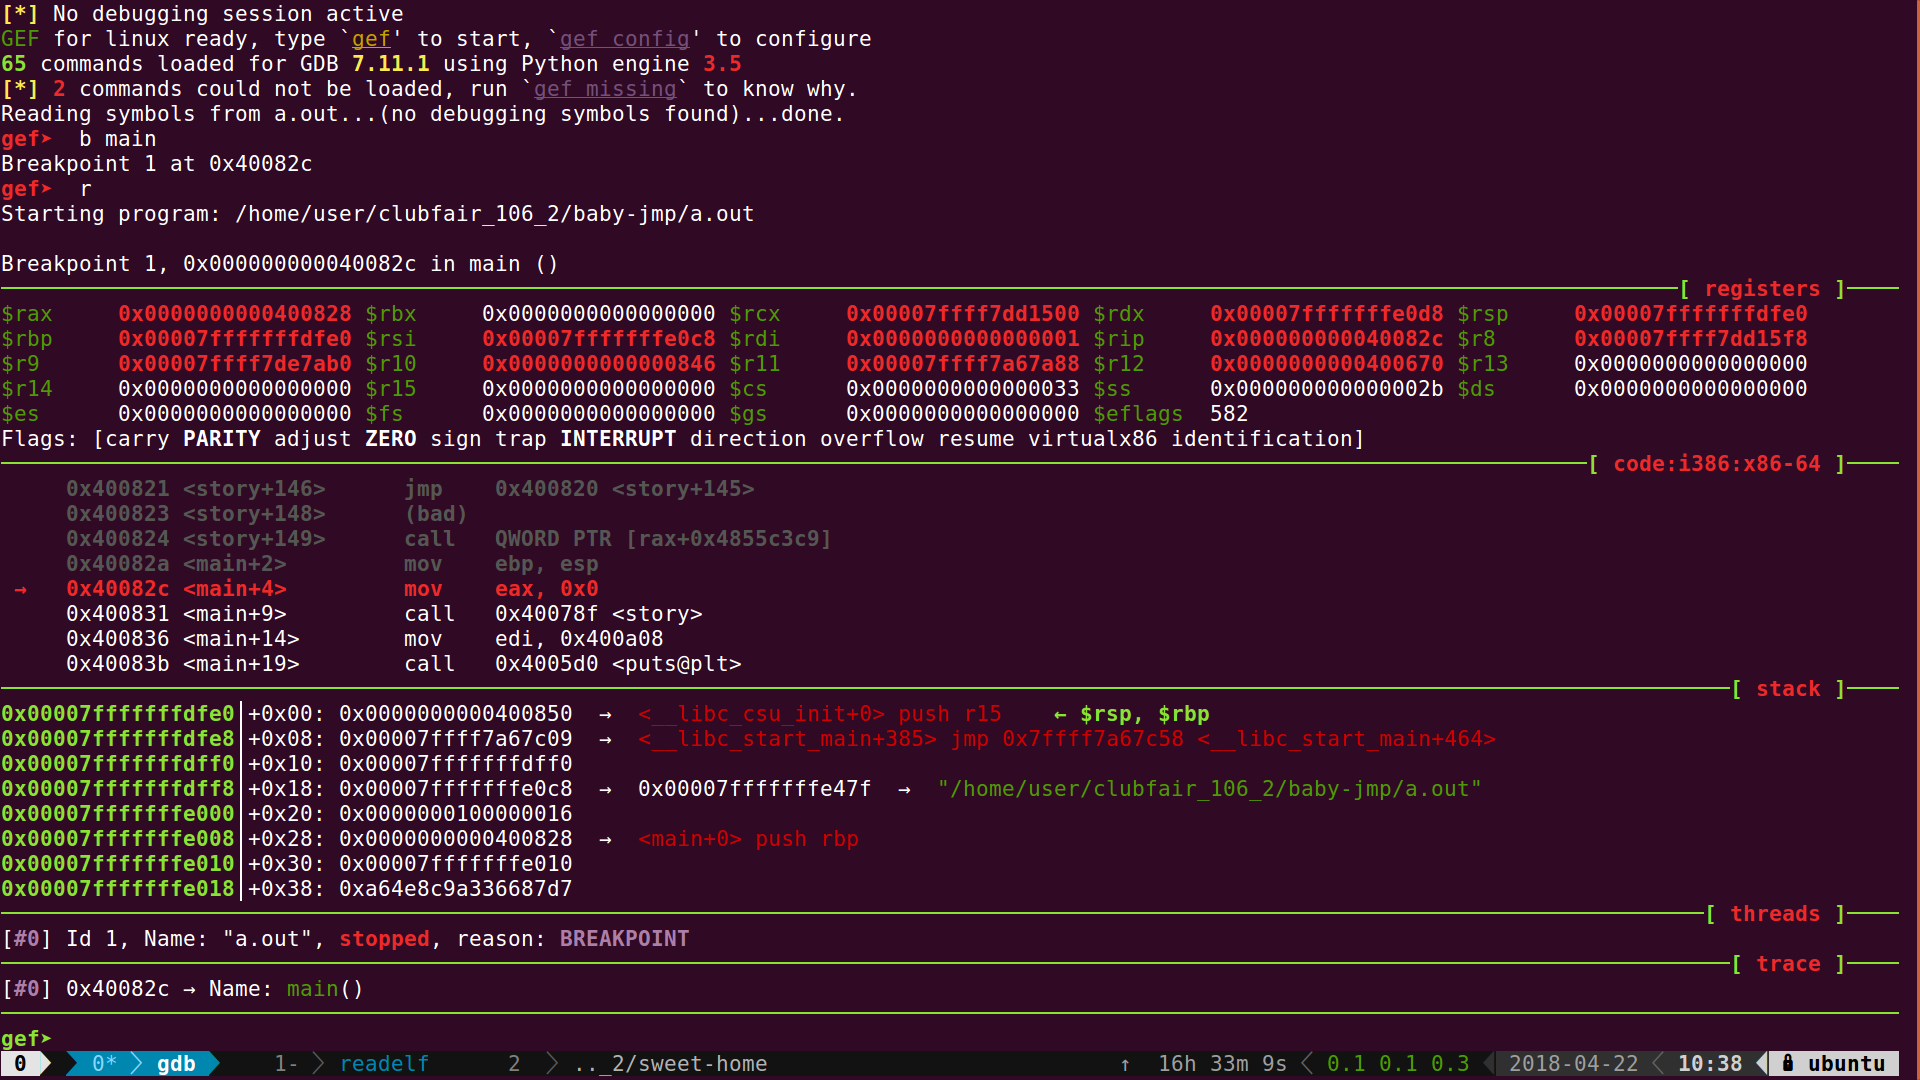Click the gef prompt input line at bottom
This screenshot has height=1080, width=1920.
[300, 1038]
